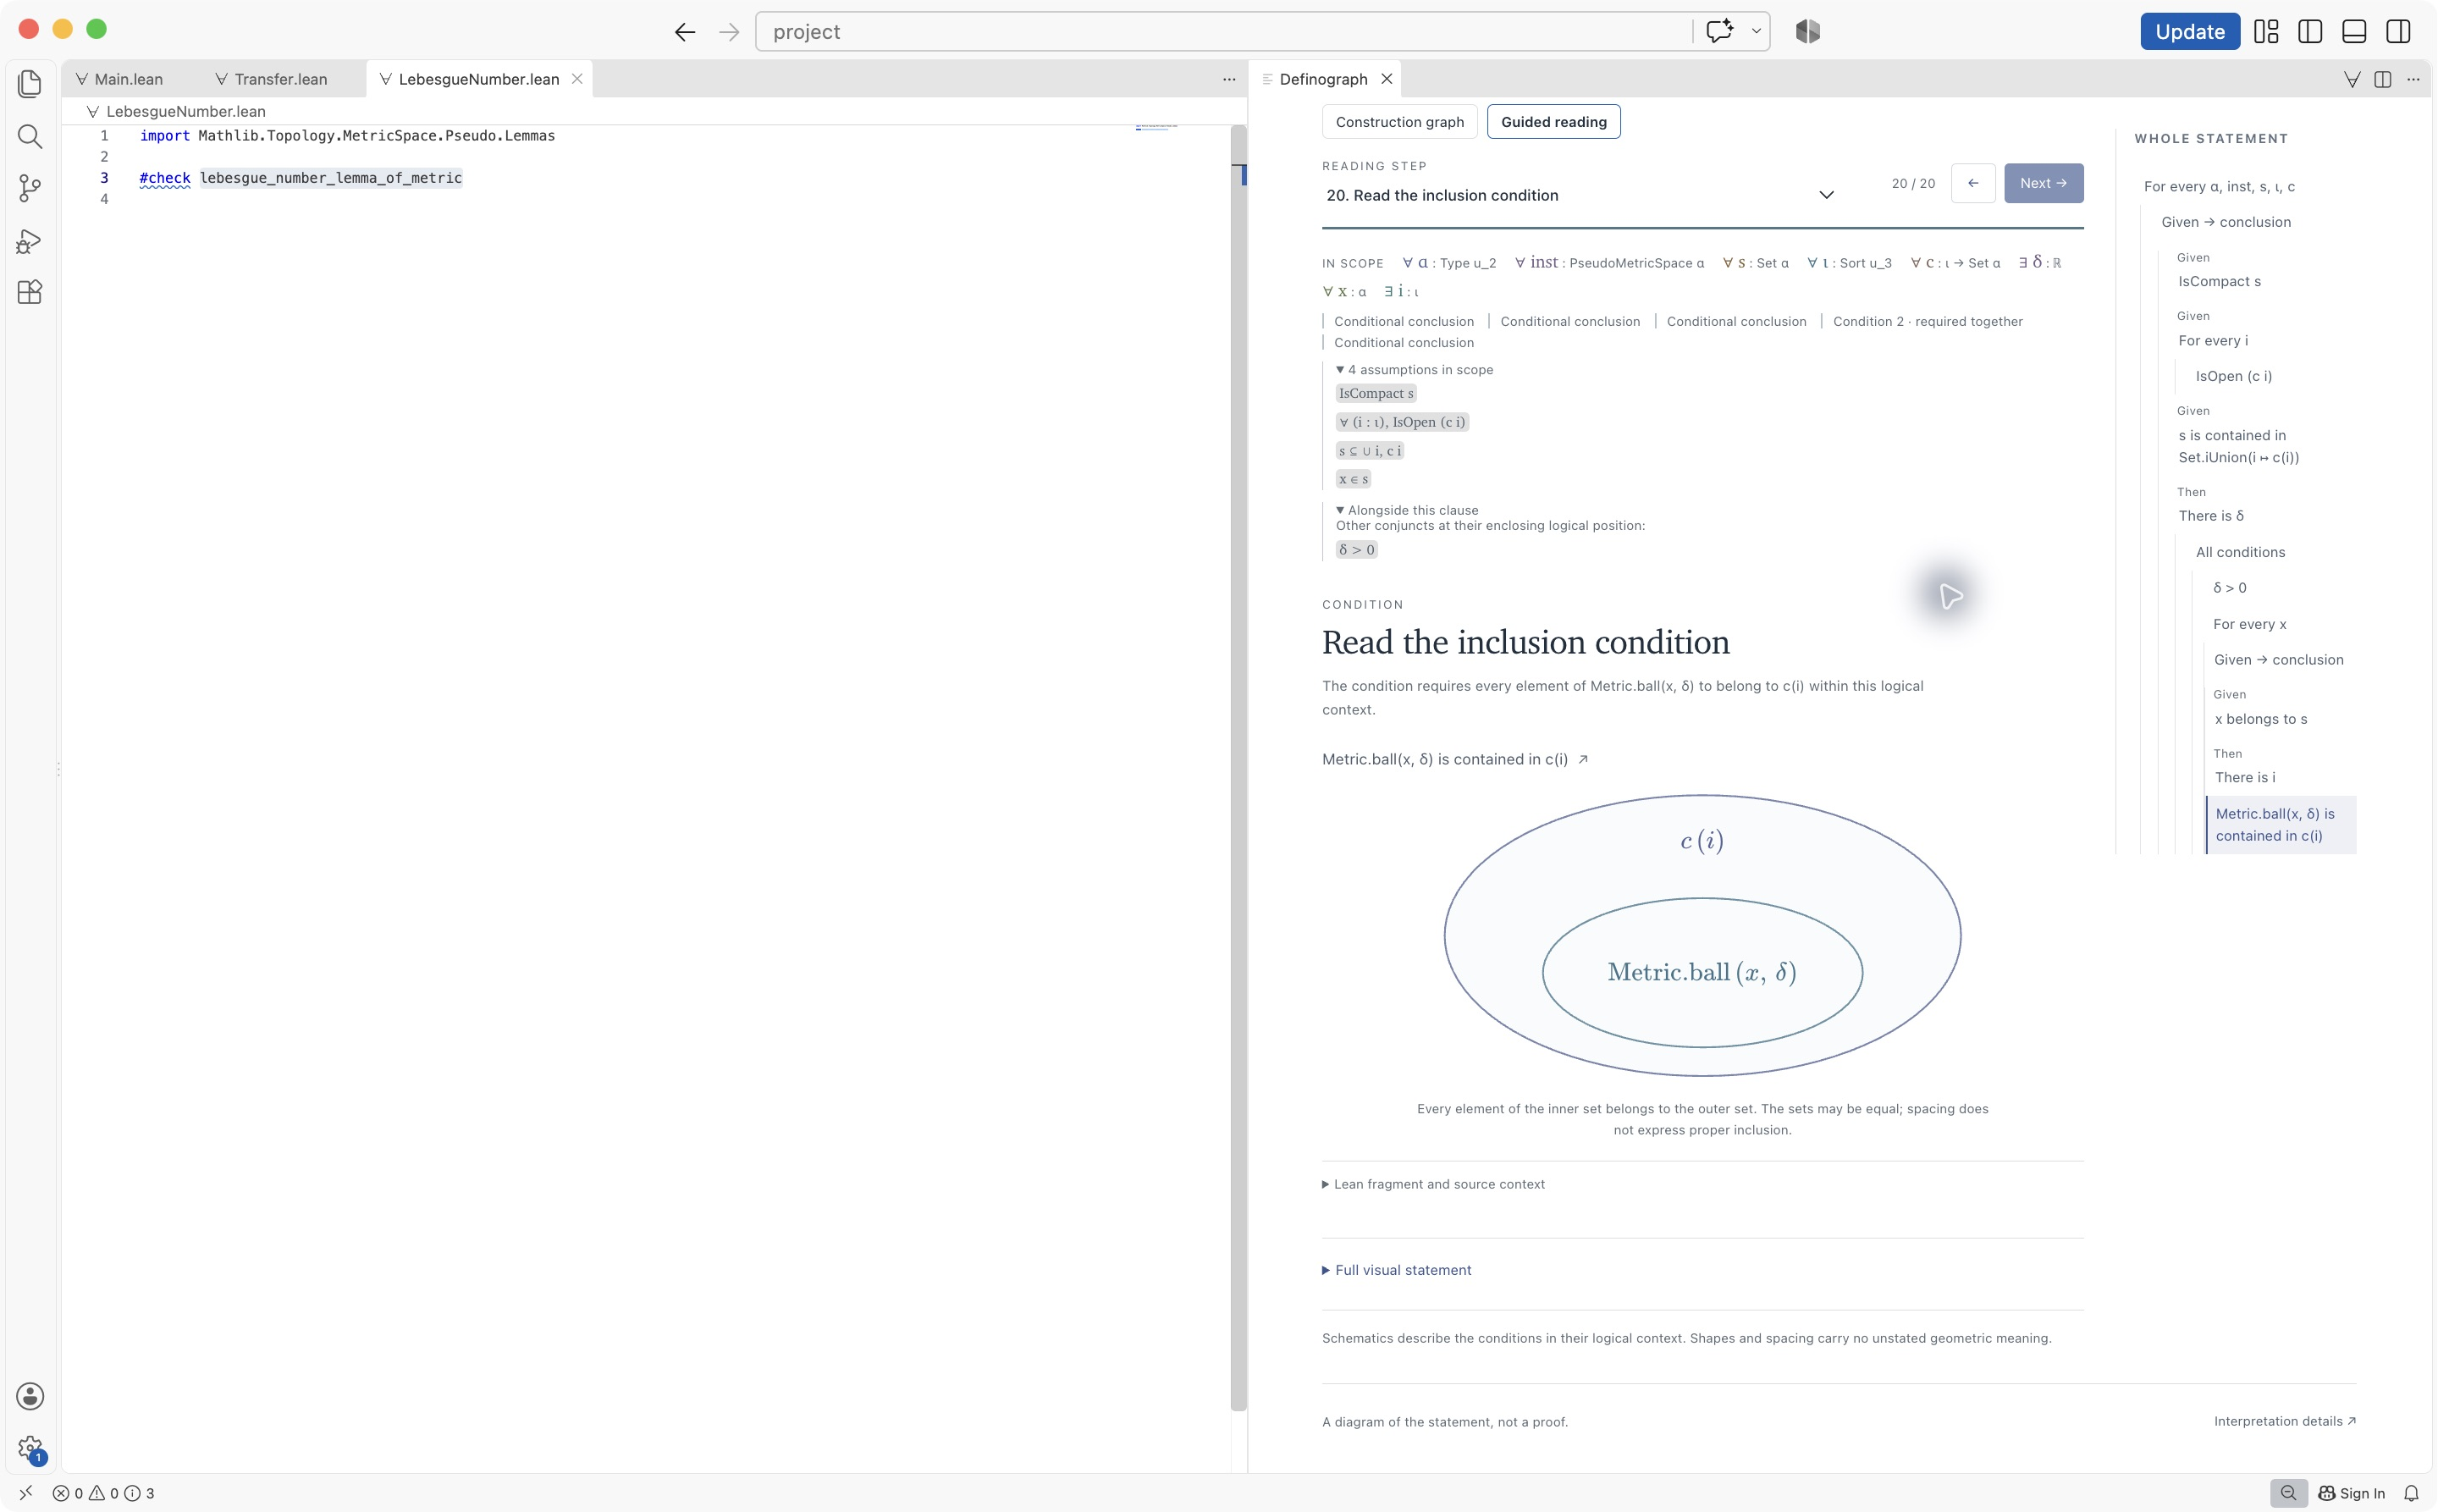Select the Construction graph view

pyautogui.click(x=1399, y=122)
